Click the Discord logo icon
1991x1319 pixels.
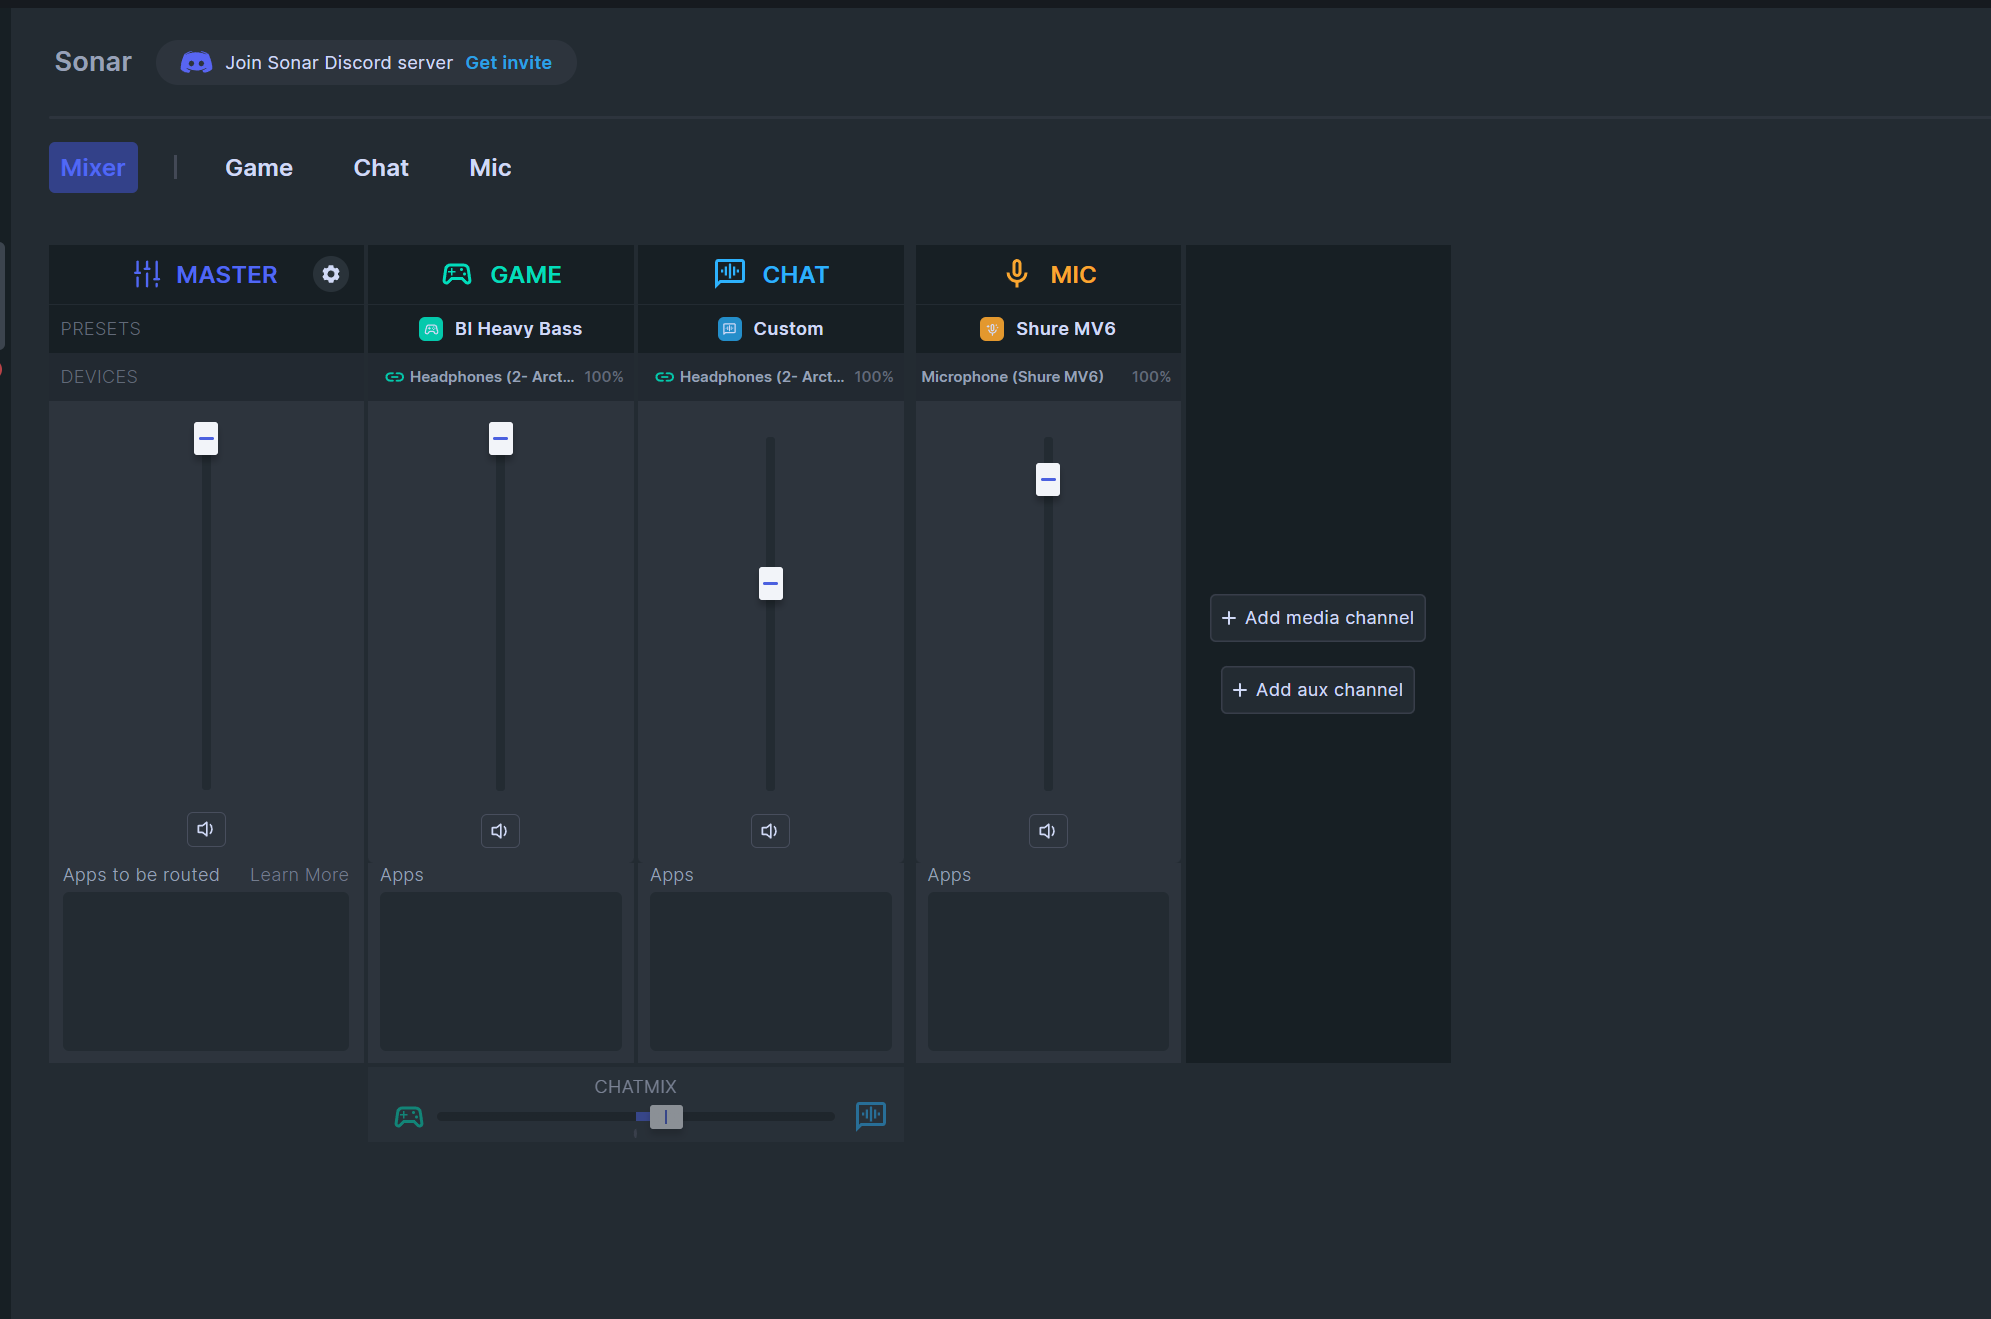point(196,63)
